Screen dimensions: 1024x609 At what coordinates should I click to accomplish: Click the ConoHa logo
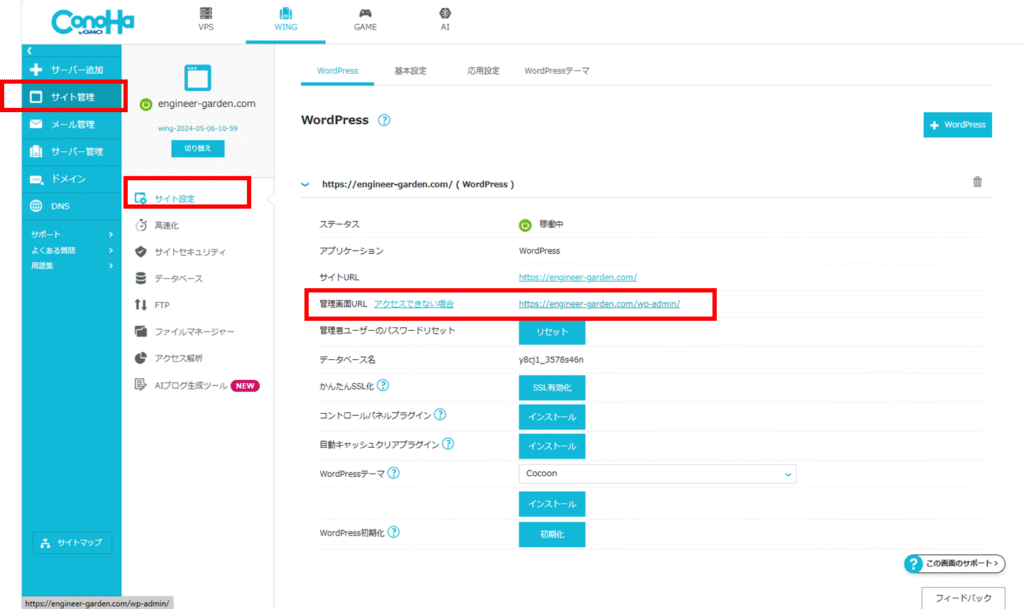[92, 22]
